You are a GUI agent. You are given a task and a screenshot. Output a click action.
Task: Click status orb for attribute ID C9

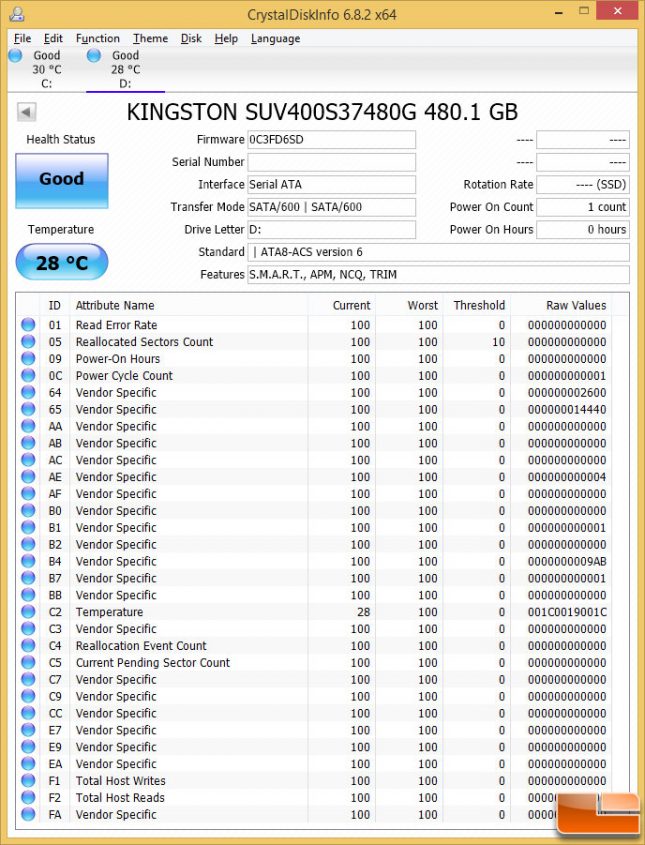coord(28,696)
